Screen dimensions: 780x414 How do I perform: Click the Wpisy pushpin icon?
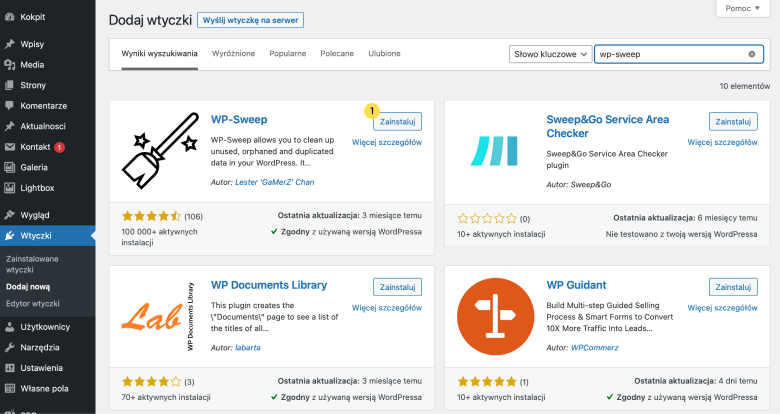[9, 44]
